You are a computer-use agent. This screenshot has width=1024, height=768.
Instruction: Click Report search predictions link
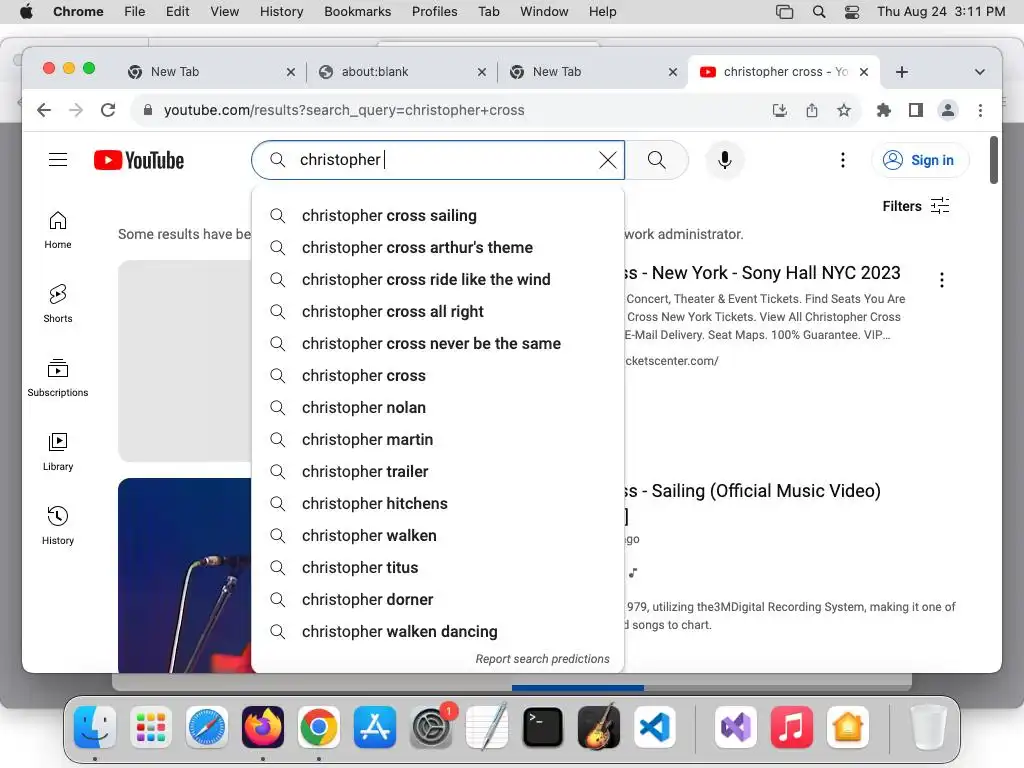(x=542, y=659)
